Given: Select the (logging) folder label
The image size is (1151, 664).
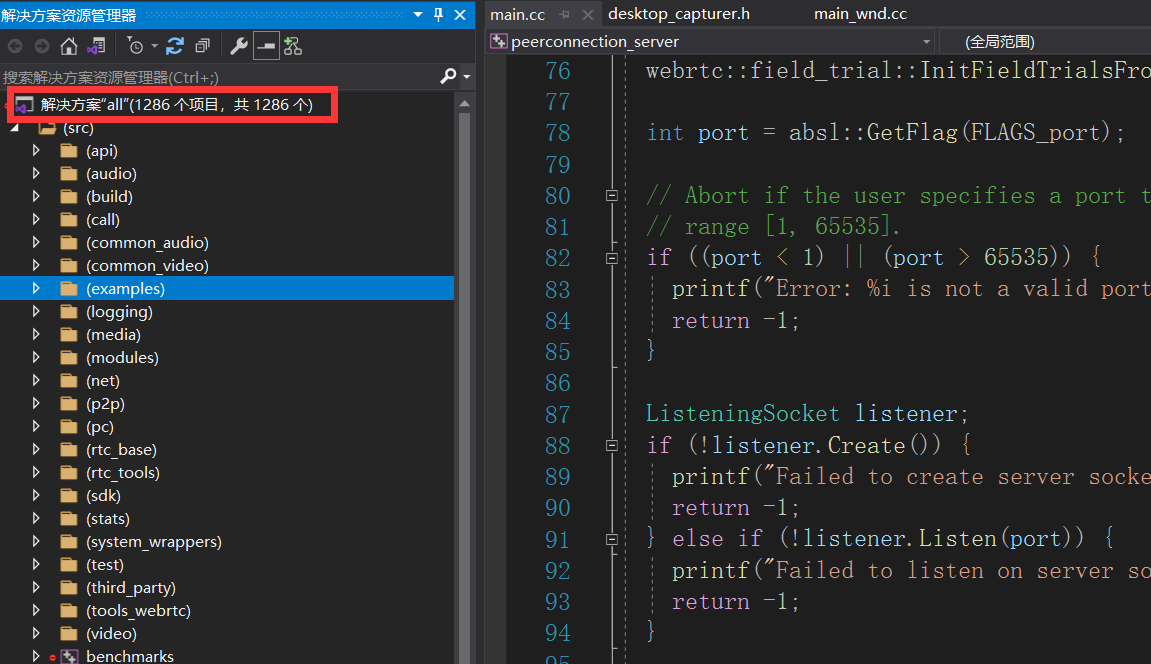Looking at the screenshot, I should pyautogui.click(x=119, y=312).
